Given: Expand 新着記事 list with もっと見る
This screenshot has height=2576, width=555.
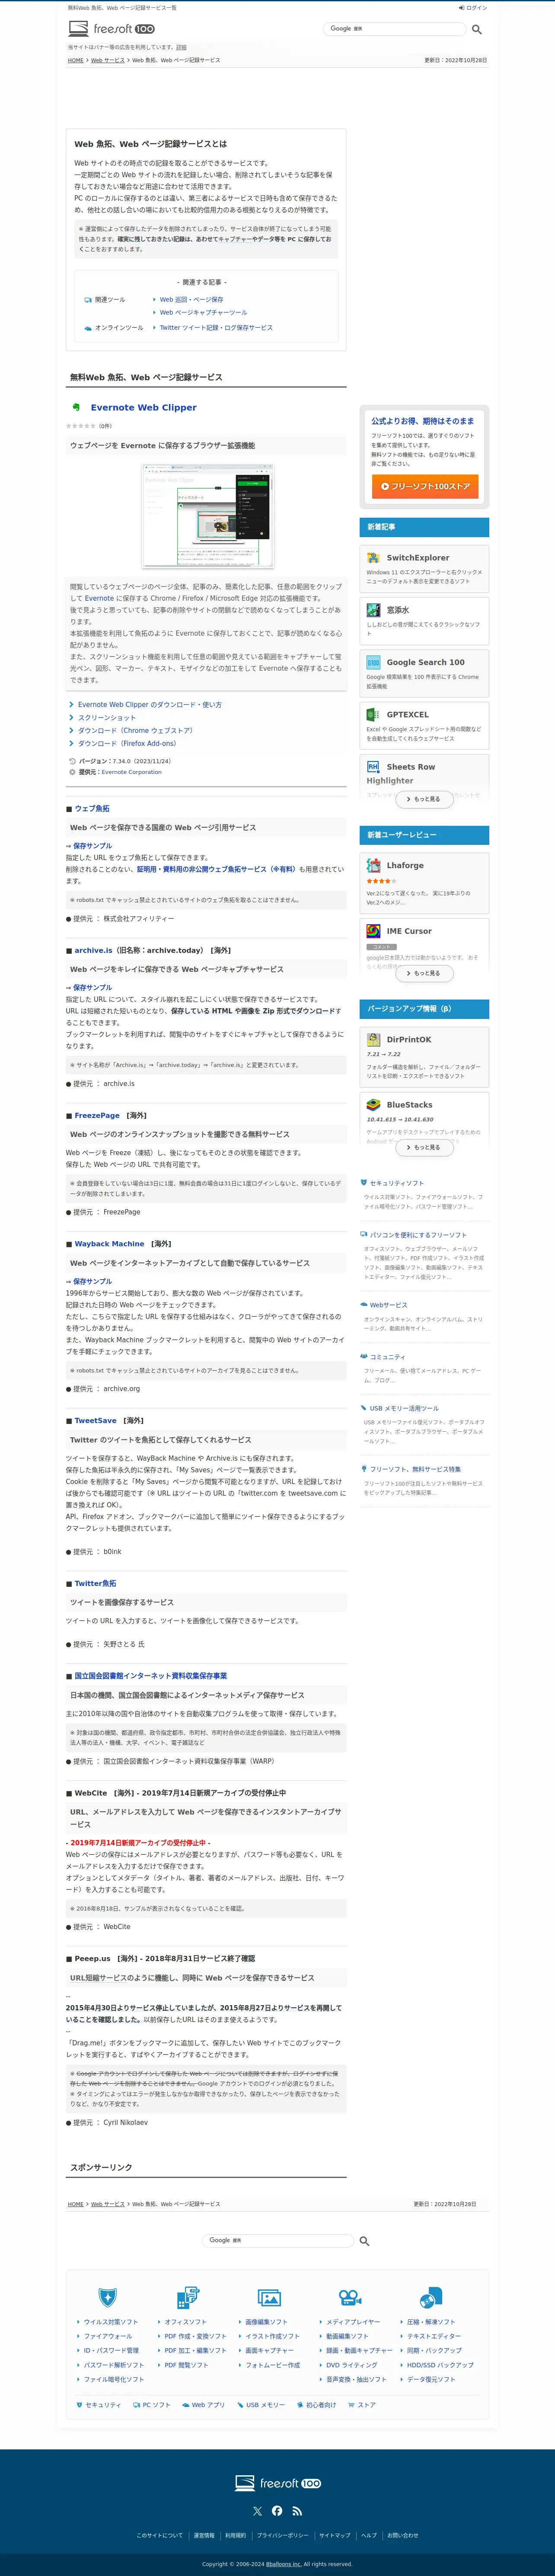Looking at the screenshot, I should point(424,799).
